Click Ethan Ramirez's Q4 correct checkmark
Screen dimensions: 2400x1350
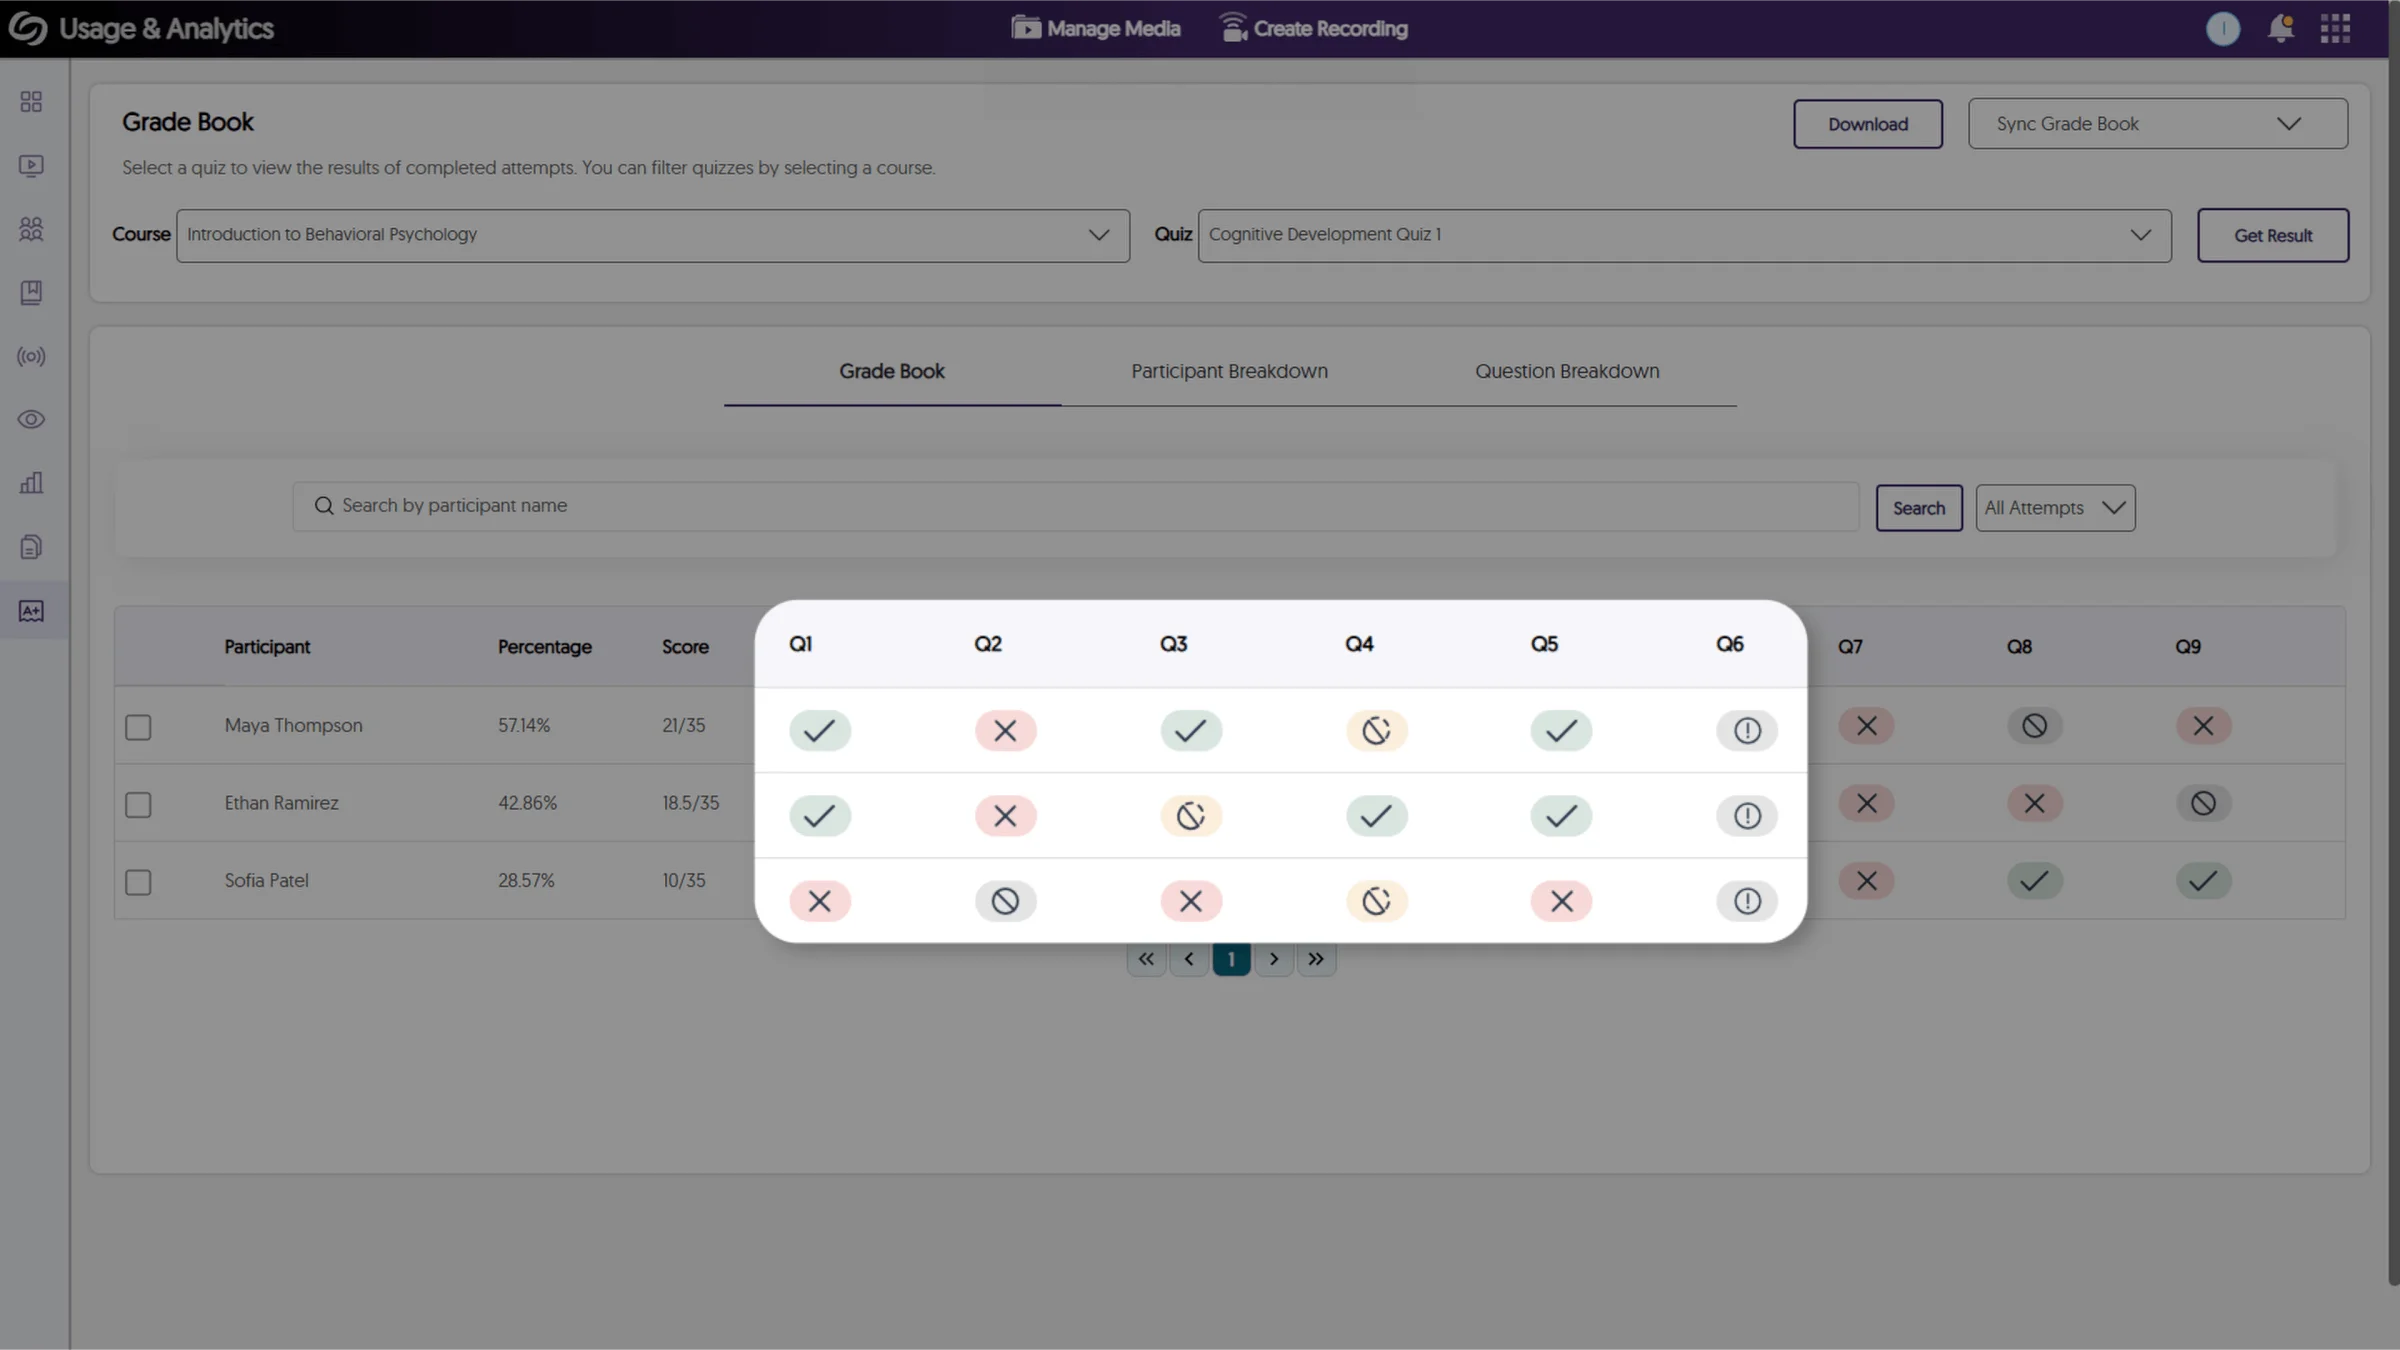(1376, 816)
